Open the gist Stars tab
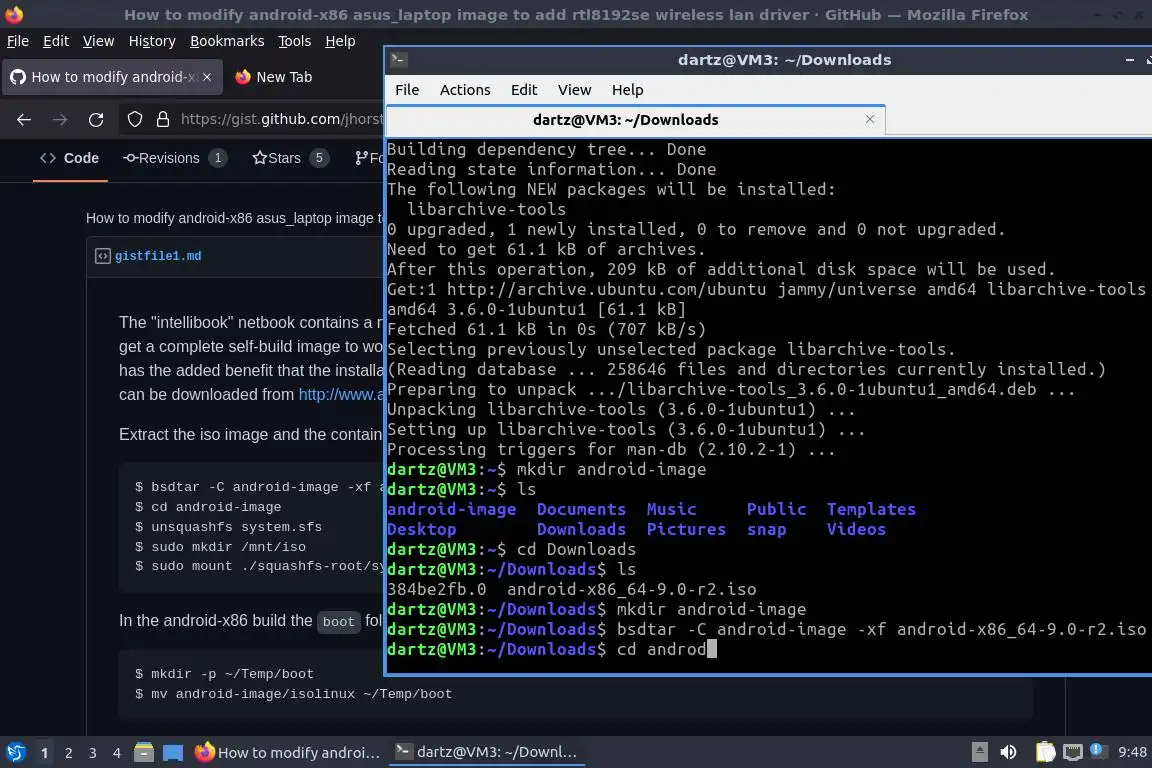This screenshot has height=768, width=1152. tap(289, 158)
